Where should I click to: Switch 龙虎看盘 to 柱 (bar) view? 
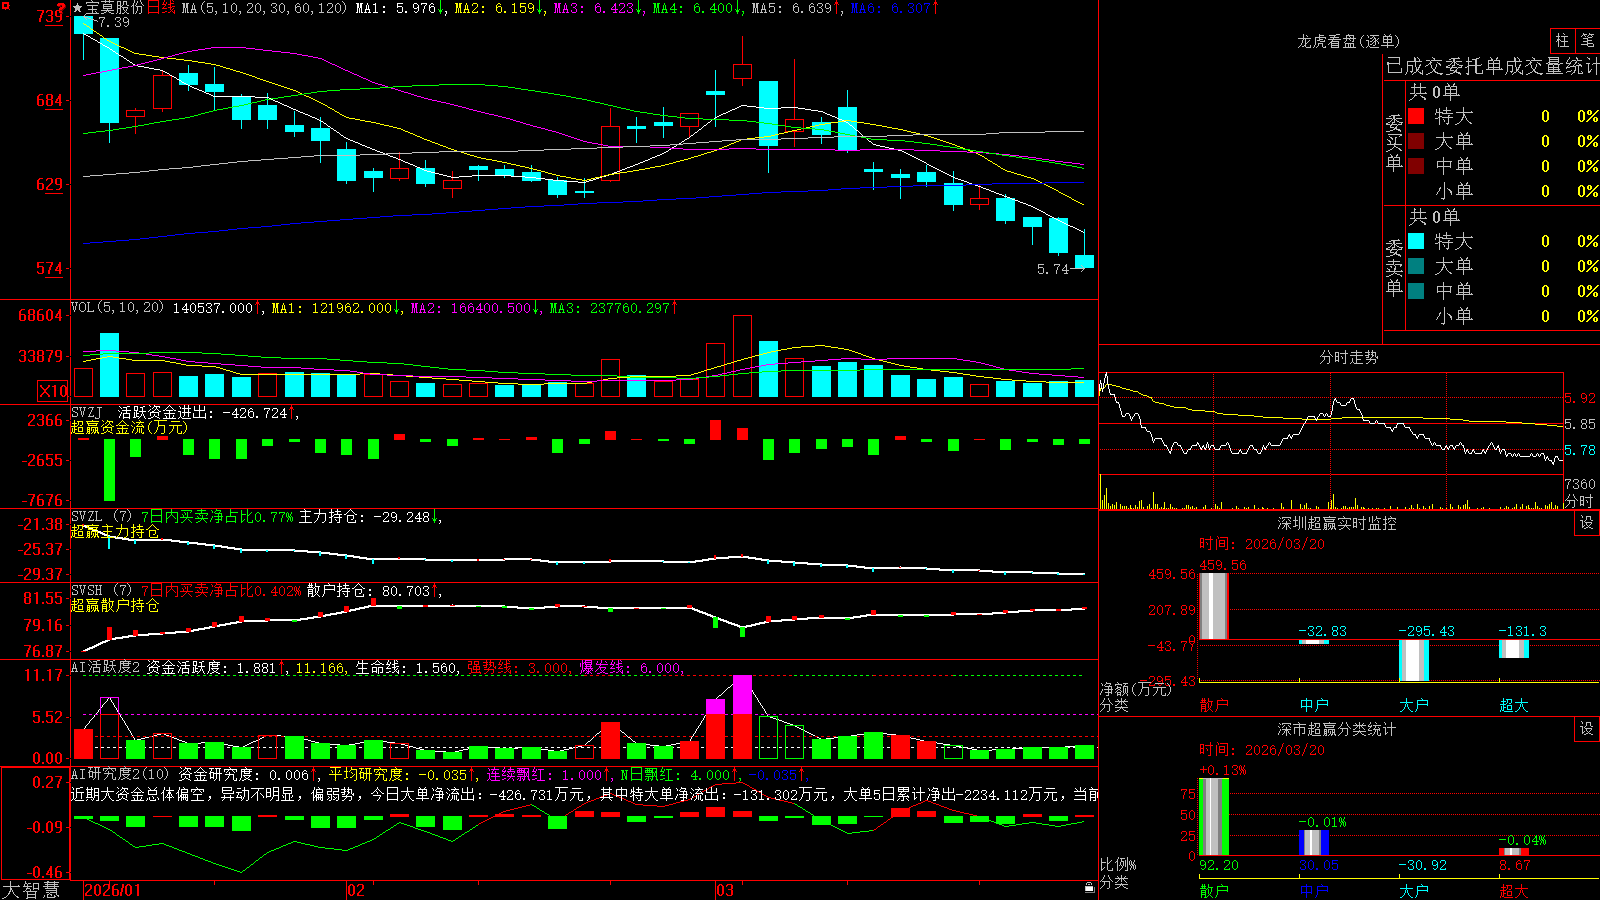click(1561, 40)
